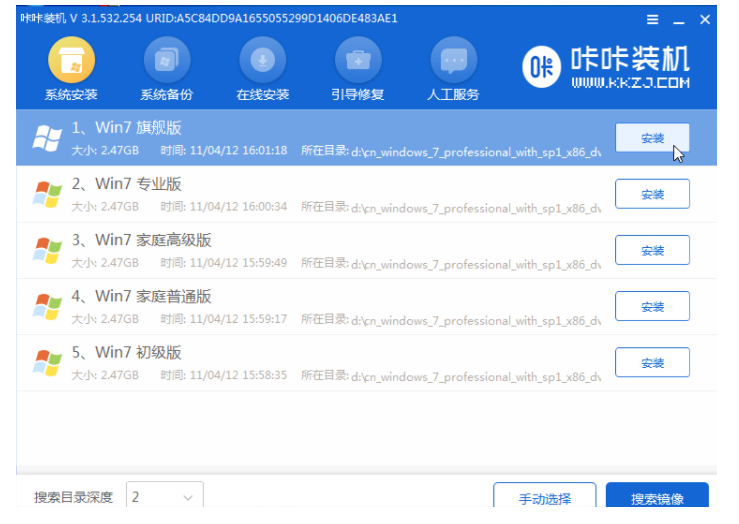Click the WWW.KKZJ.COM website text
The width and height of the screenshot is (739, 524).
(631, 83)
